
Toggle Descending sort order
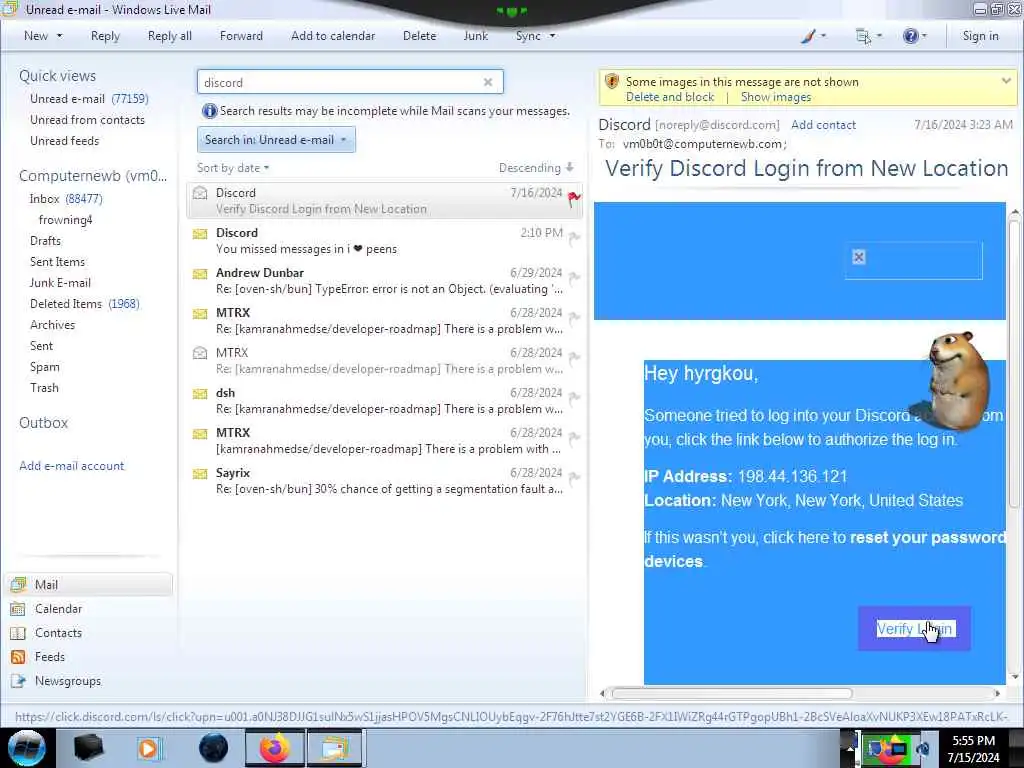[x=536, y=168]
